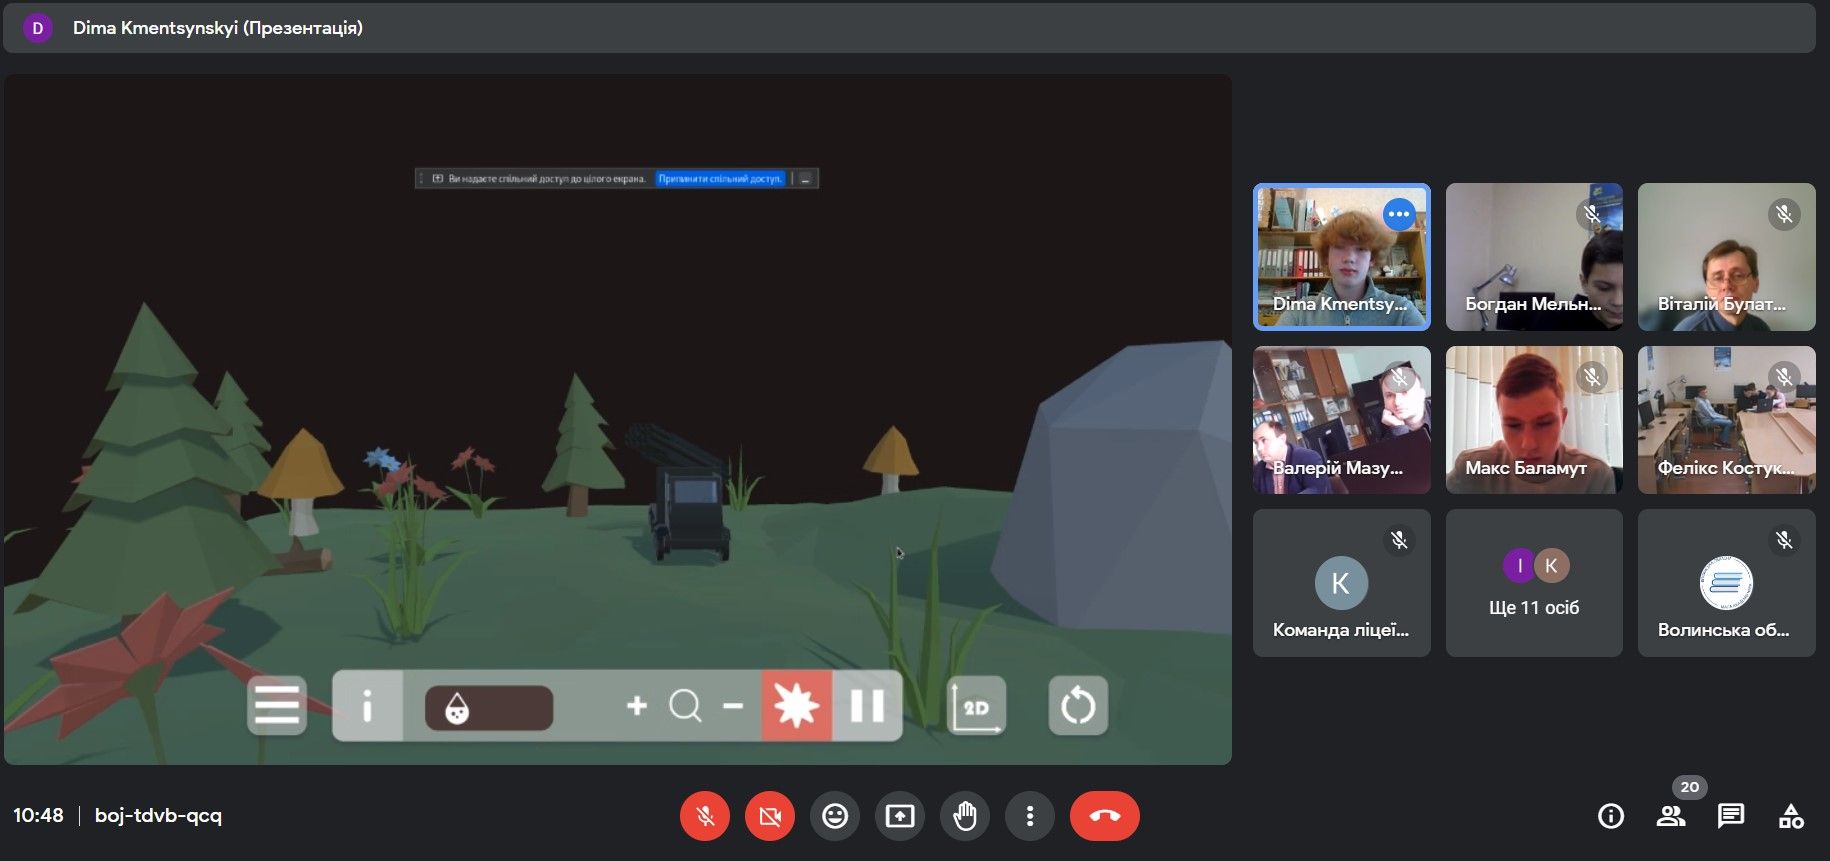Click the present screen button
1830x861 pixels.
tap(900, 816)
